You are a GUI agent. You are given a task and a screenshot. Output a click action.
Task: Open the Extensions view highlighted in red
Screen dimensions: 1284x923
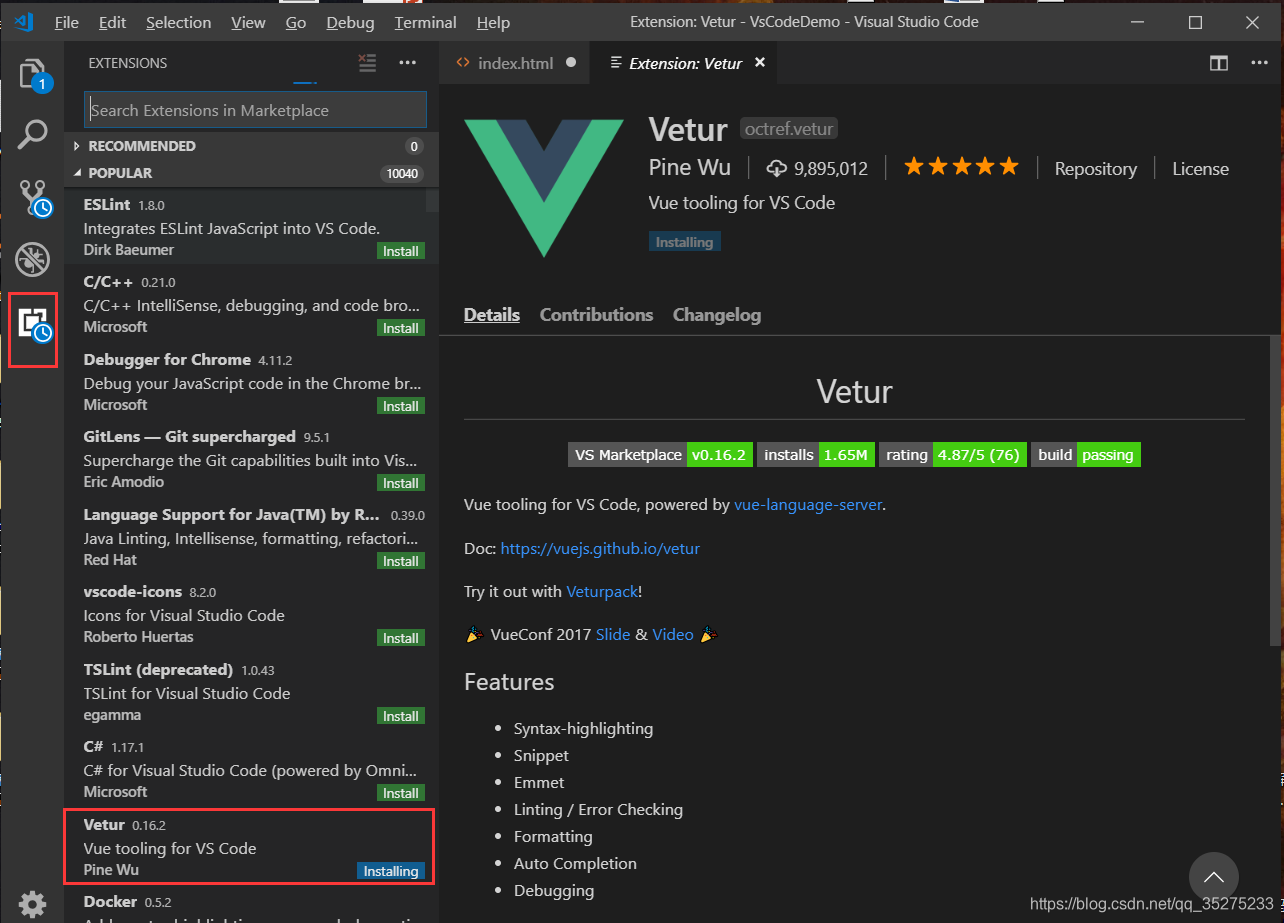pos(33,330)
